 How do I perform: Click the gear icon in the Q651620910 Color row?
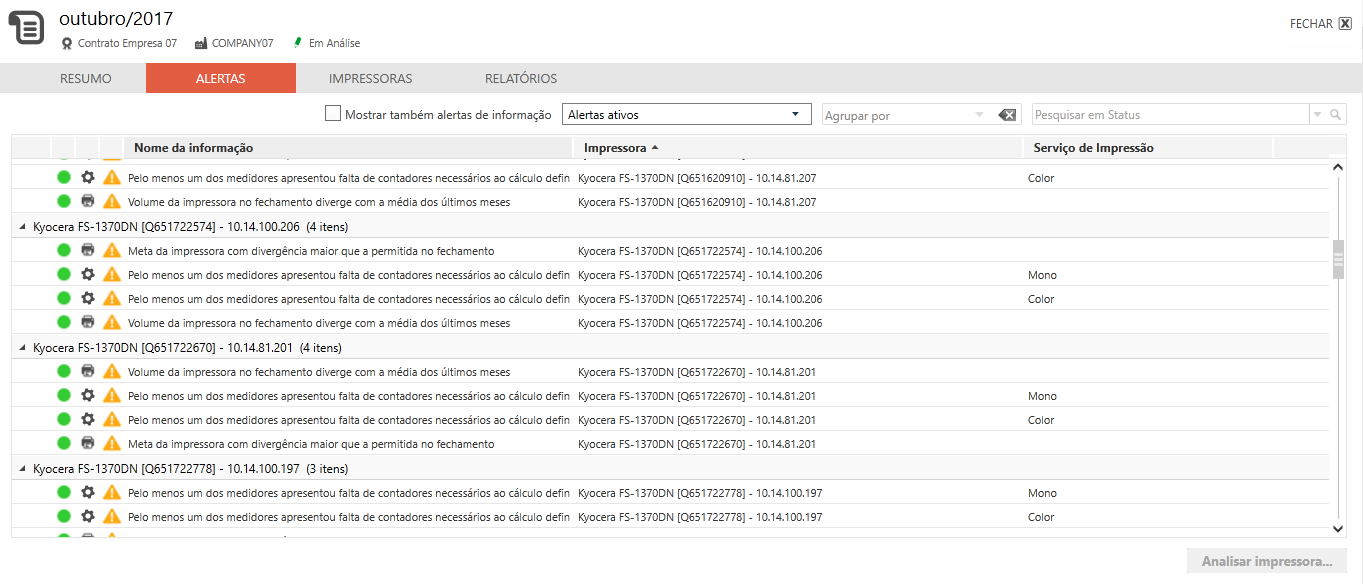(88, 178)
